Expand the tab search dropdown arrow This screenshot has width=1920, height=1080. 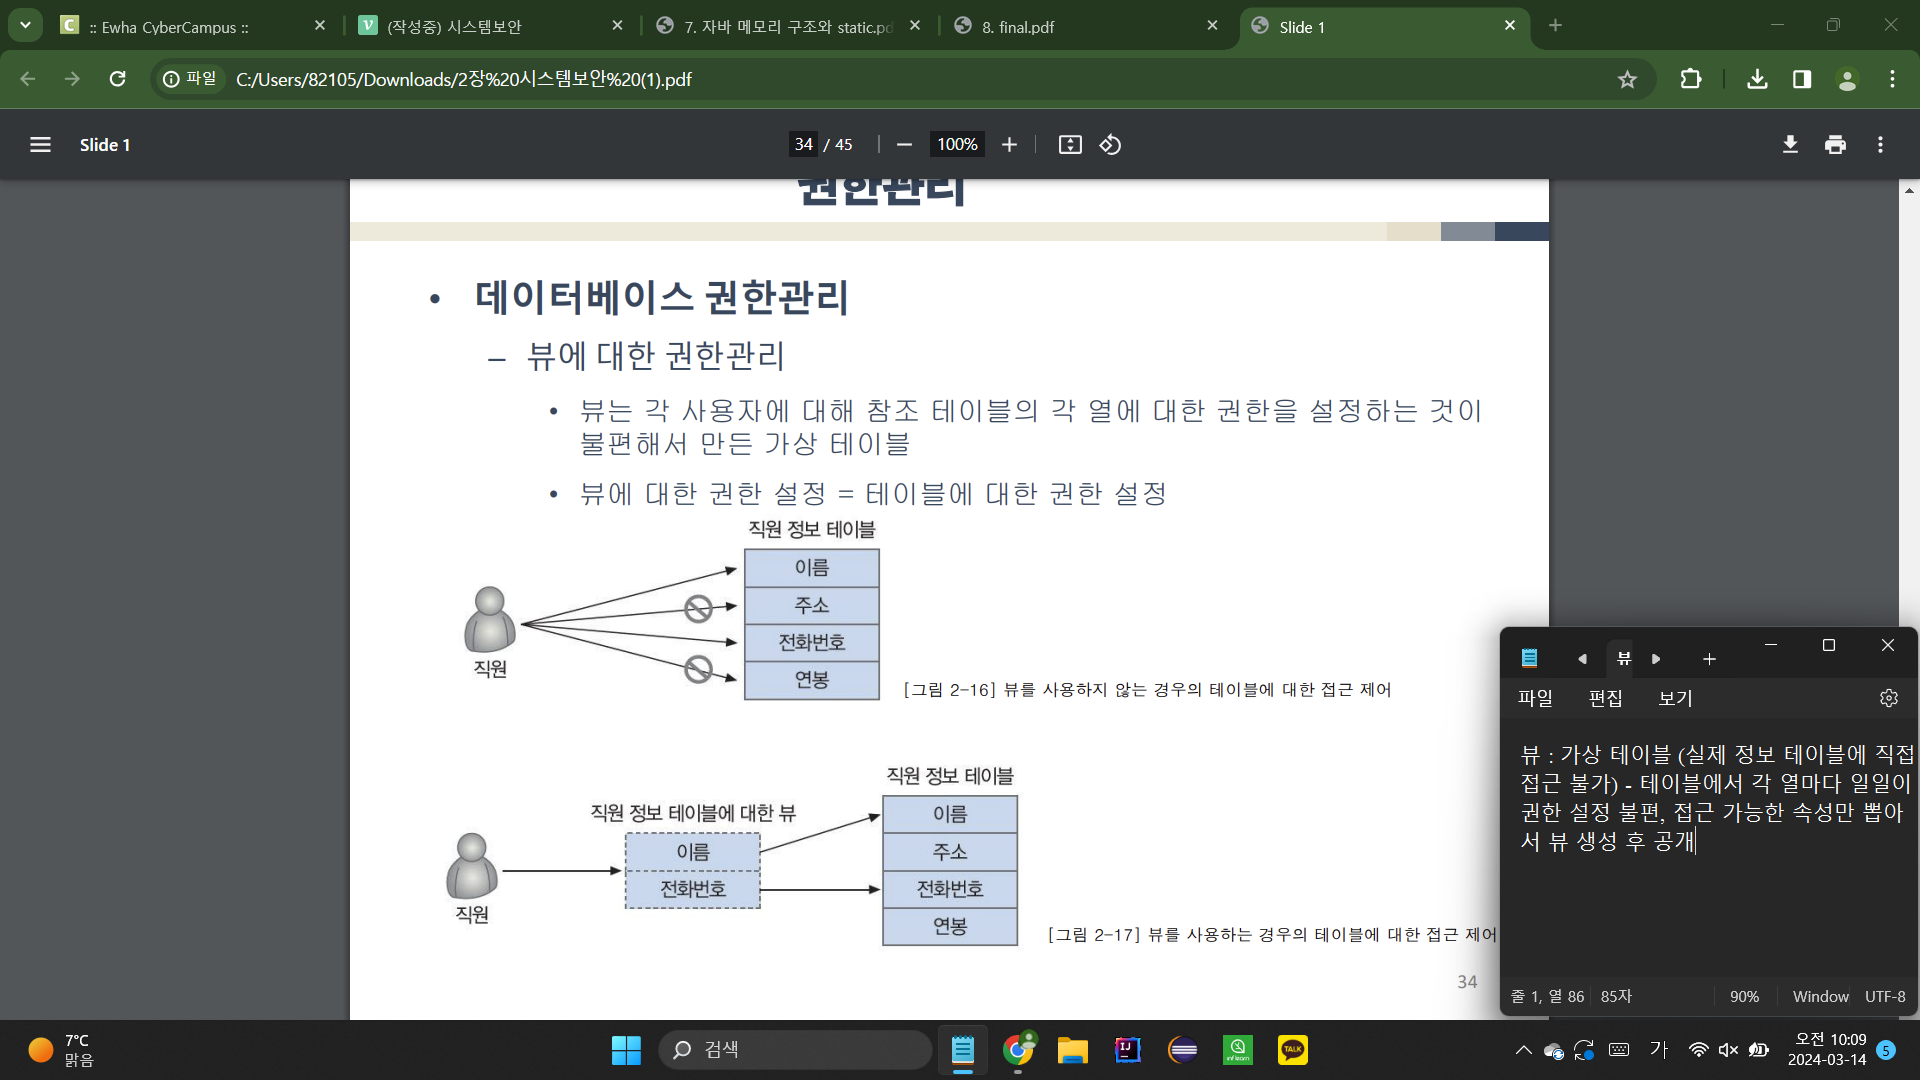[25, 25]
